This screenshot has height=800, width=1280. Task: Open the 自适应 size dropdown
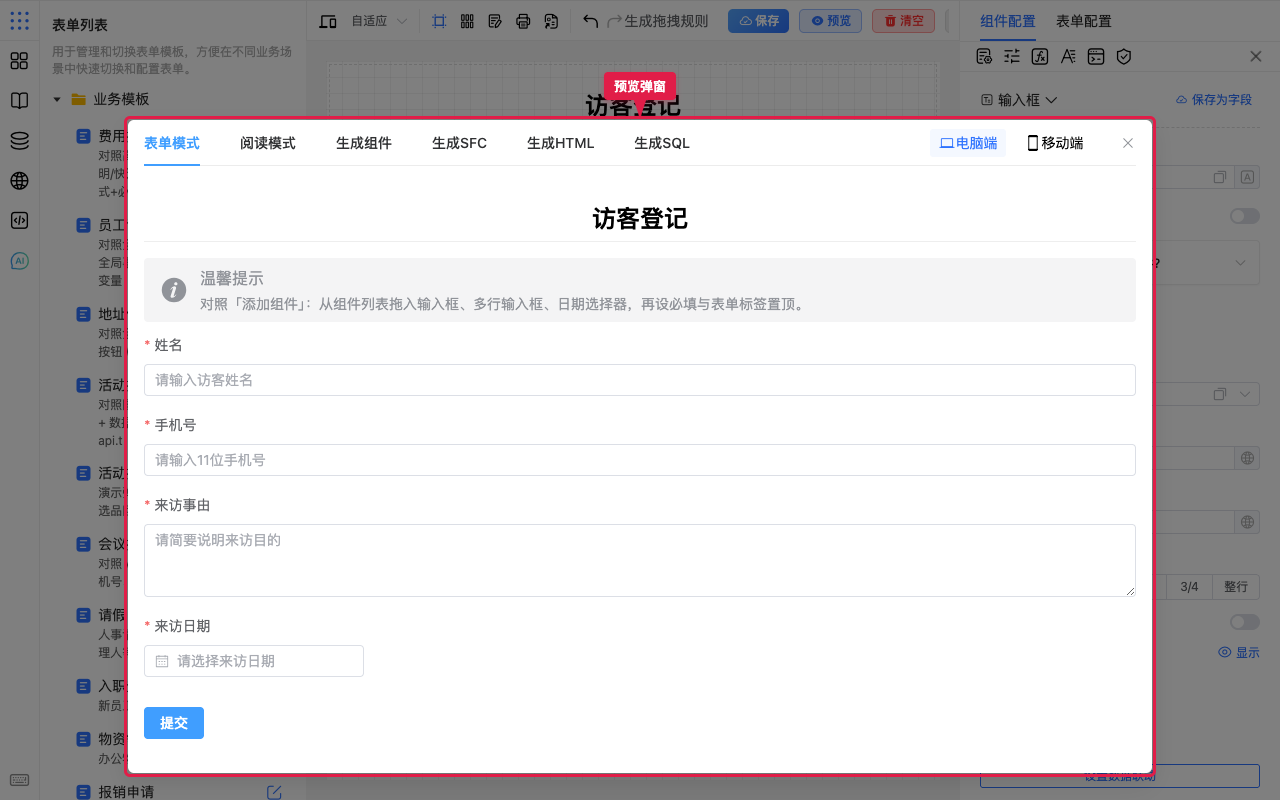379,21
